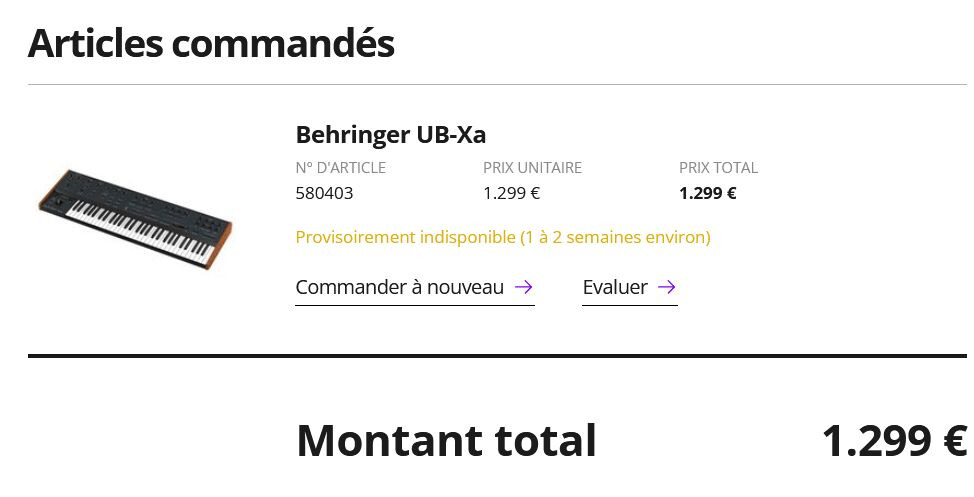
Task: Click the large total amount 1.299 €
Action: click(894, 441)
